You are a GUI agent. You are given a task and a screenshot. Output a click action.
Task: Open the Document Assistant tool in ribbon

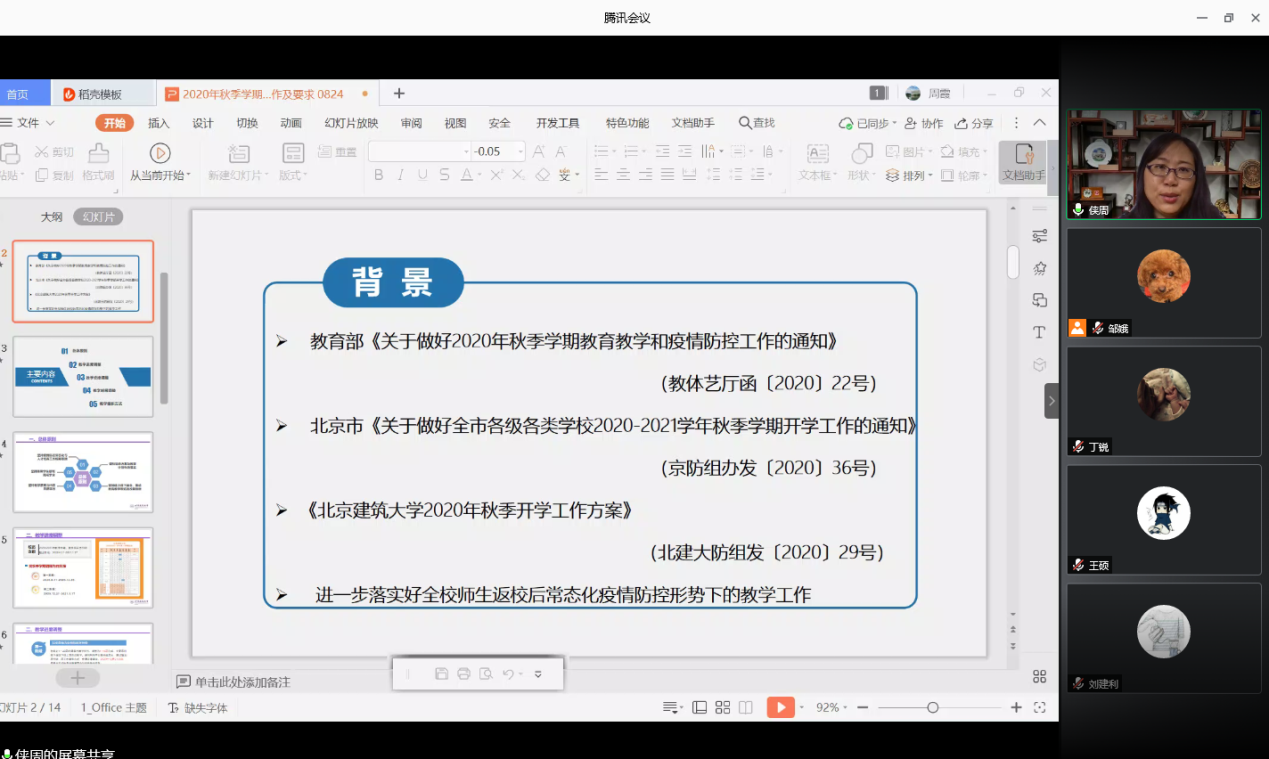coord(1023,162)
